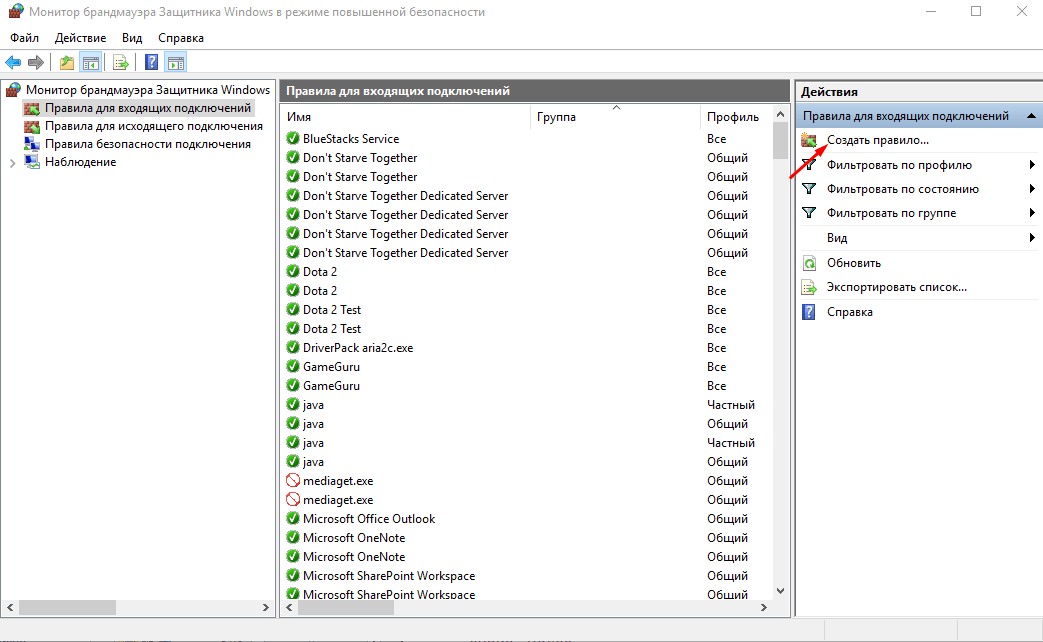This screenshot has height=642, width=1043.
Task: Click the Back arrow in the toolbar
Action: pyautogui.click(x=13, y=63)
